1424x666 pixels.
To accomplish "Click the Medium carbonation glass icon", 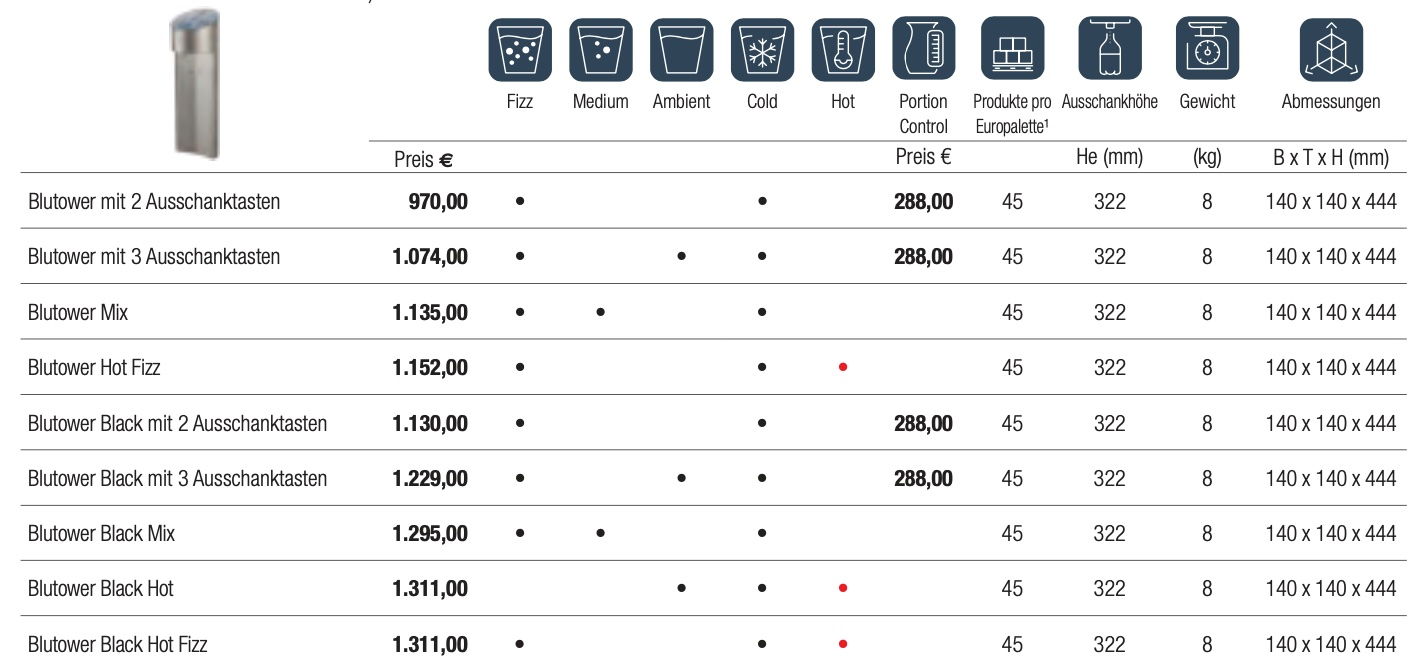I will [601, 50].
